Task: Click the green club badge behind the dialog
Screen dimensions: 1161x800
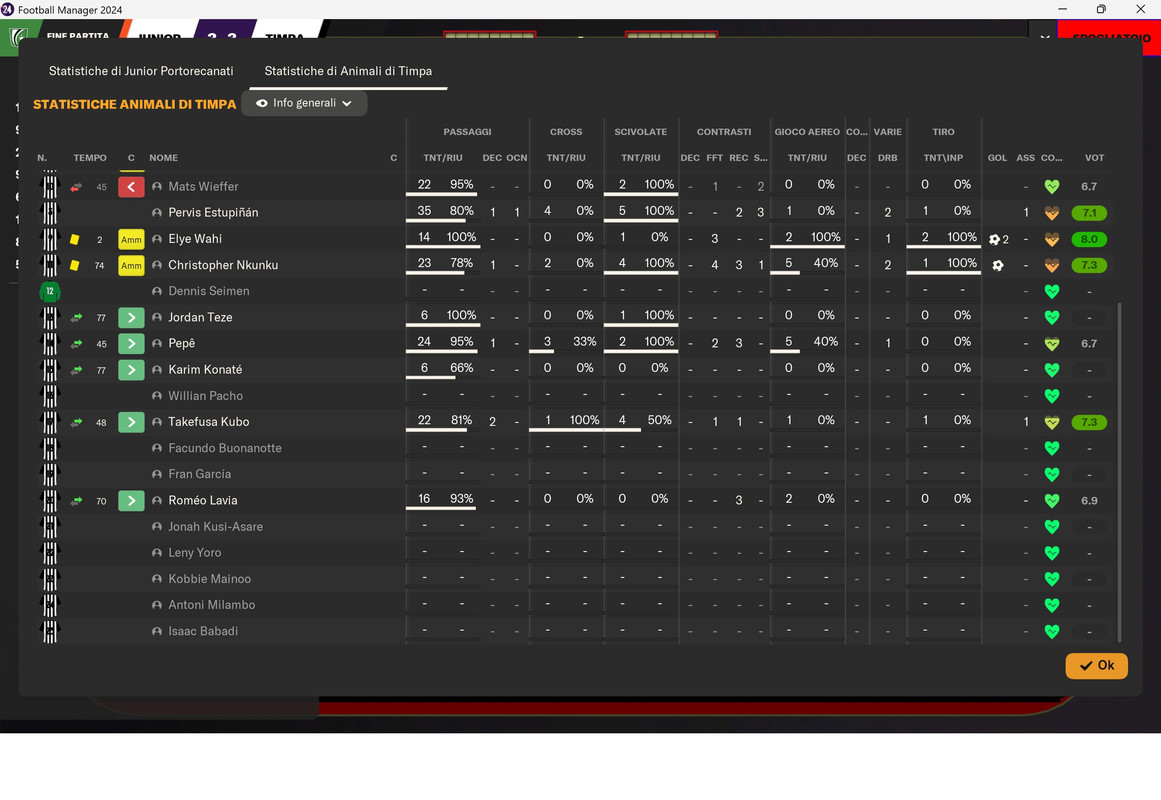Action: (x=18, y=37)
